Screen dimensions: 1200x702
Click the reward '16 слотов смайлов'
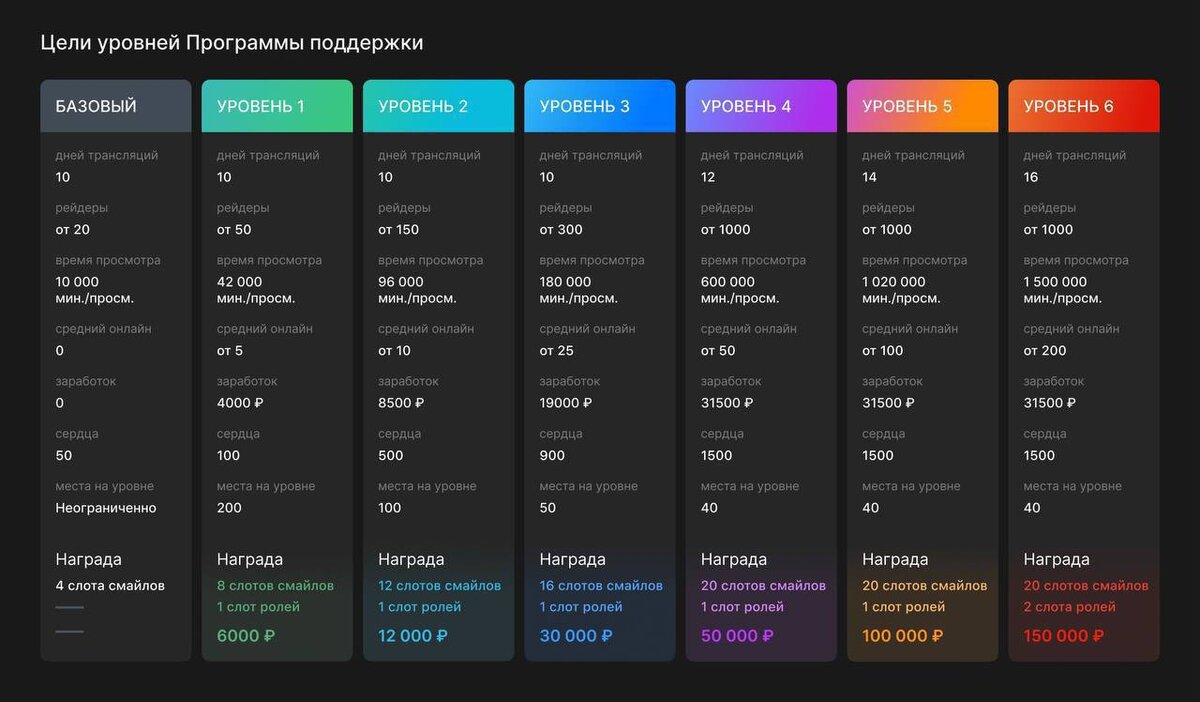(601, 585)
